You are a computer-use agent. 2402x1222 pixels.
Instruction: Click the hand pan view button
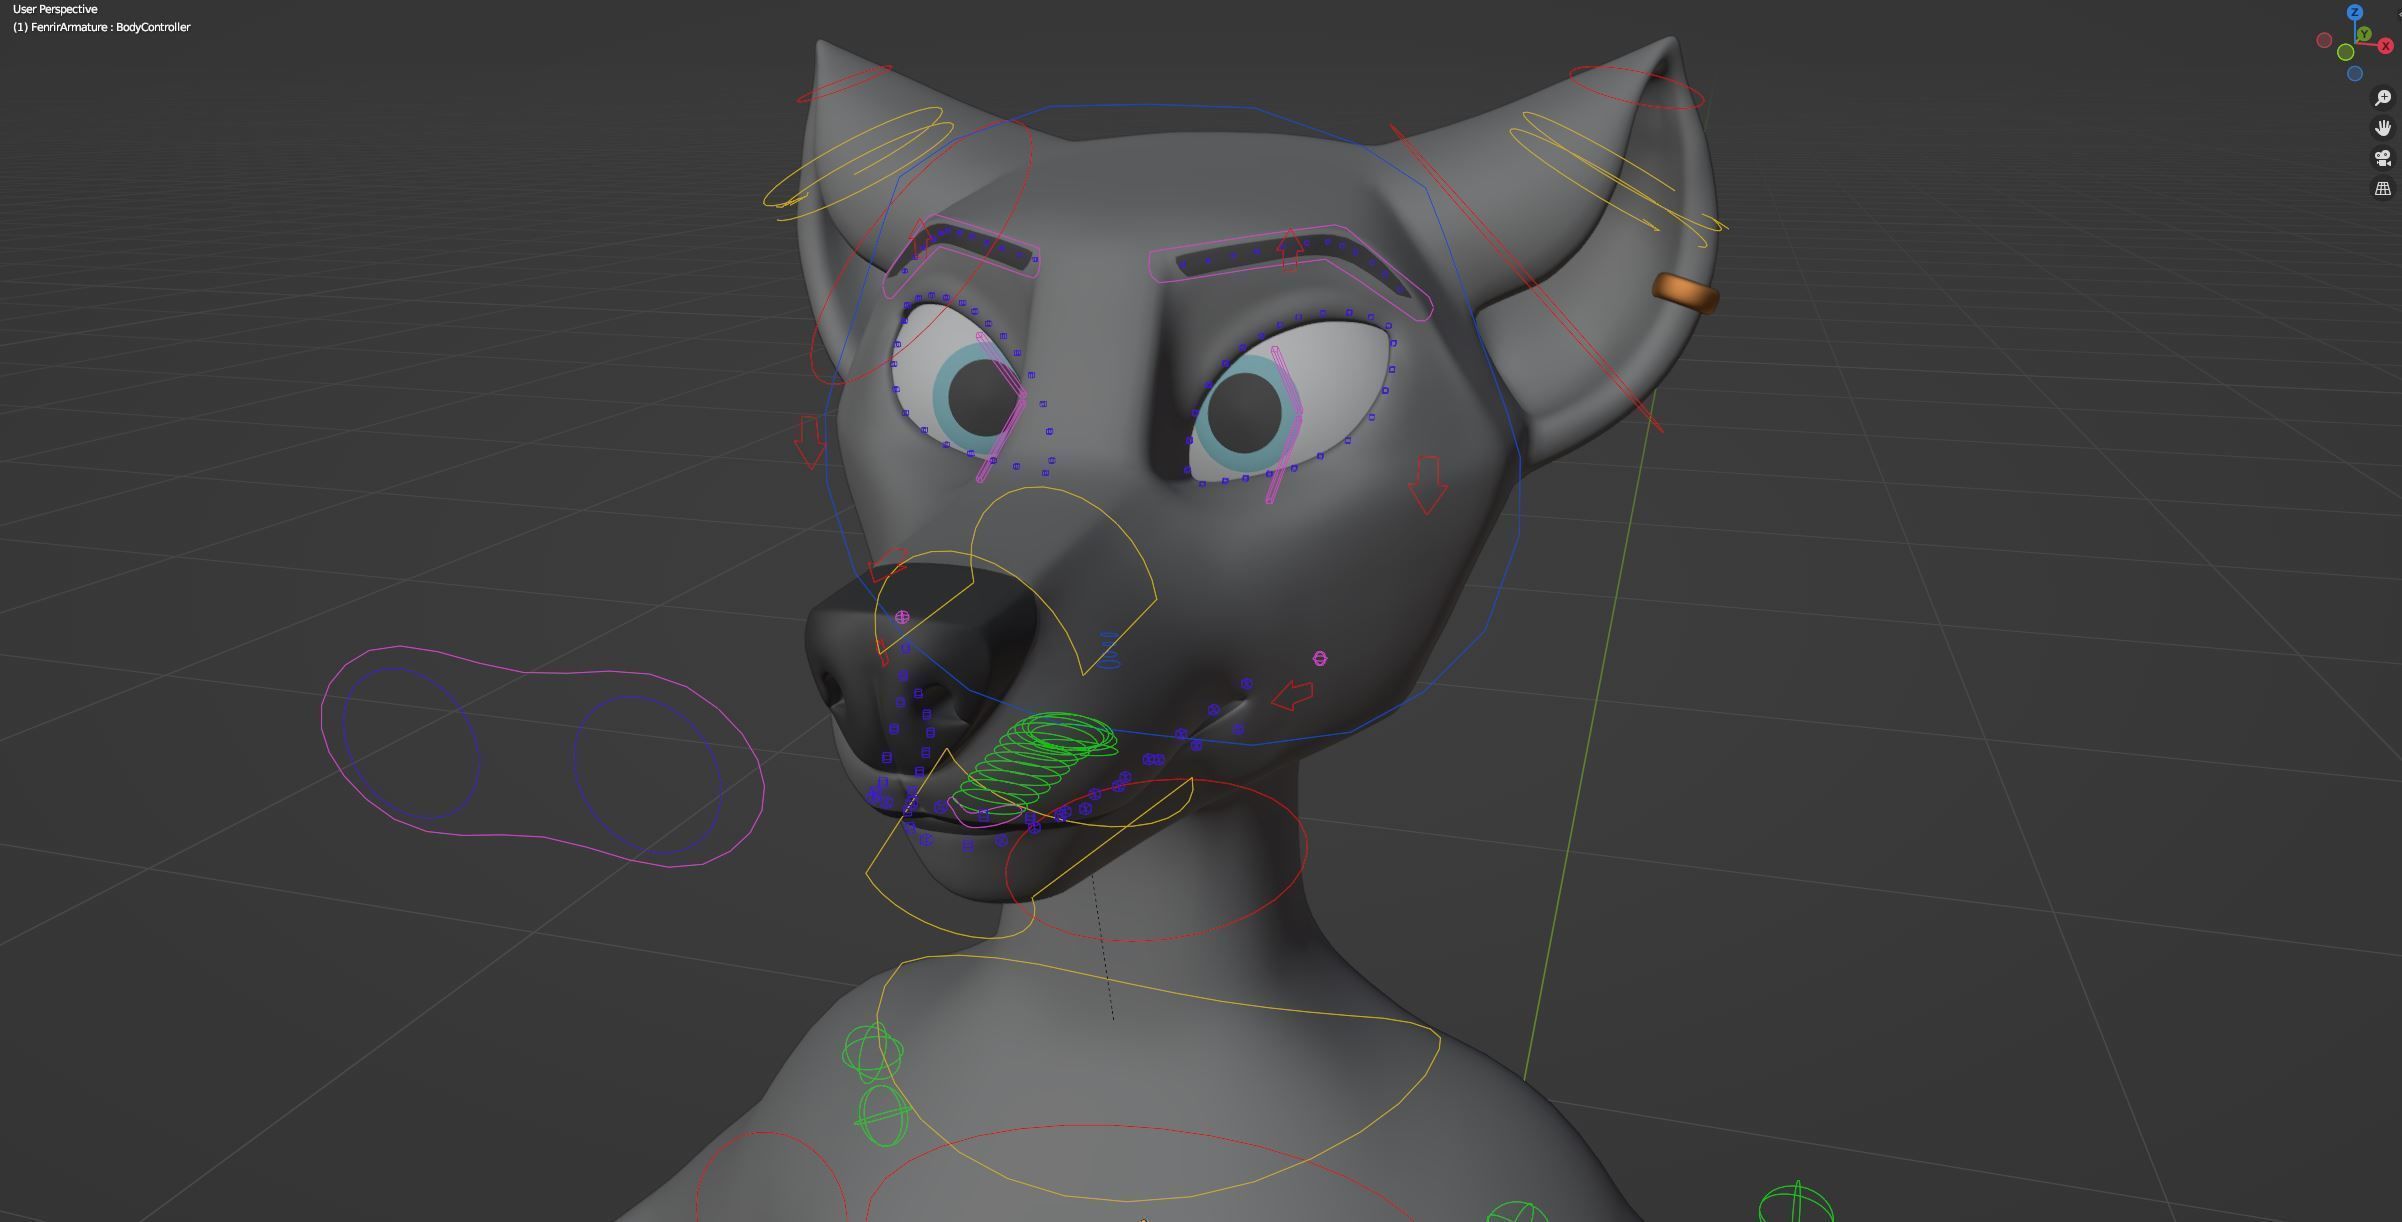click(2383, 128)
